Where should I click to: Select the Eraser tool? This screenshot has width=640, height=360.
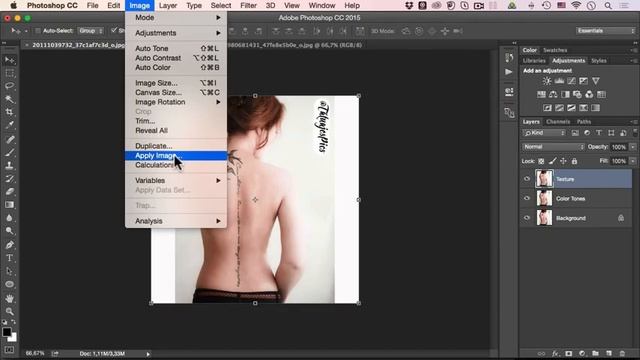[x=10, y=192]
